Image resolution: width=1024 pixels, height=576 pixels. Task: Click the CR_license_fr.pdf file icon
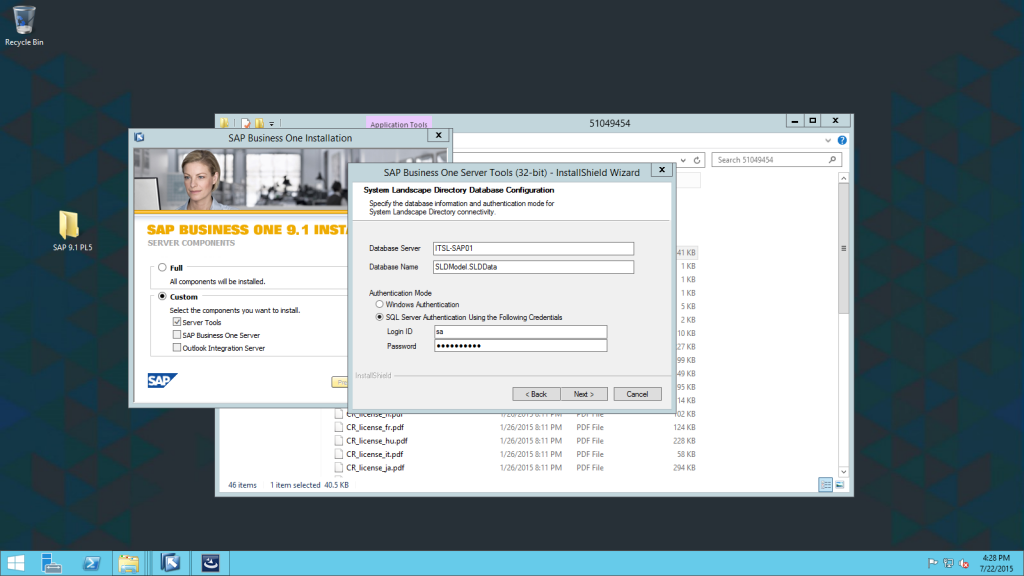click(338, 427)
